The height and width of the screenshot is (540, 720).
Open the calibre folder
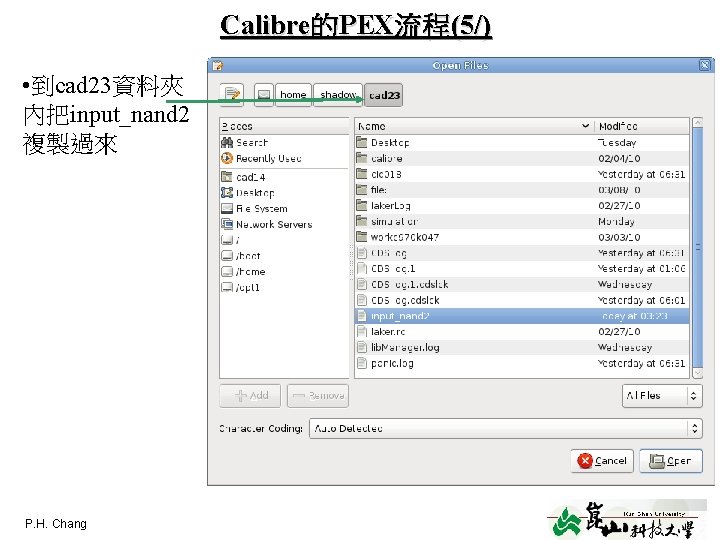(x=522, y=158)
